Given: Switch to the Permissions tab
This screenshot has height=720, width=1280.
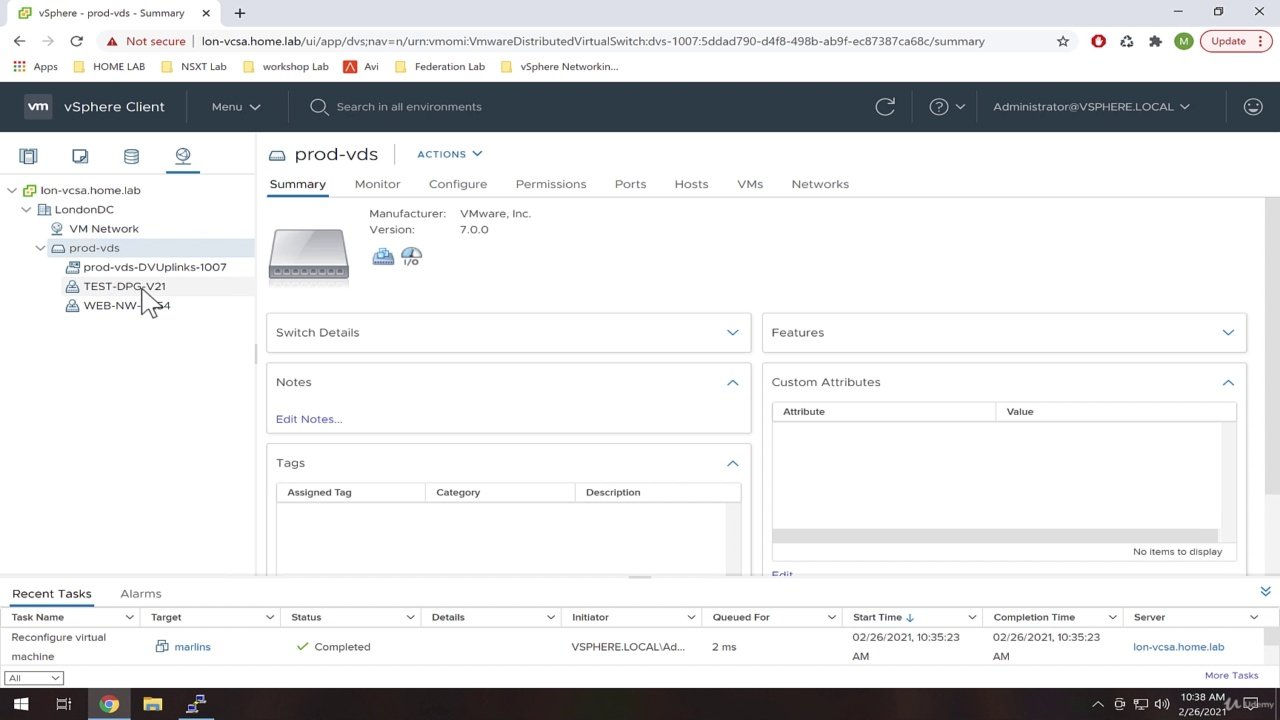Looking at the screenshot, I should [x=551, y=184].
